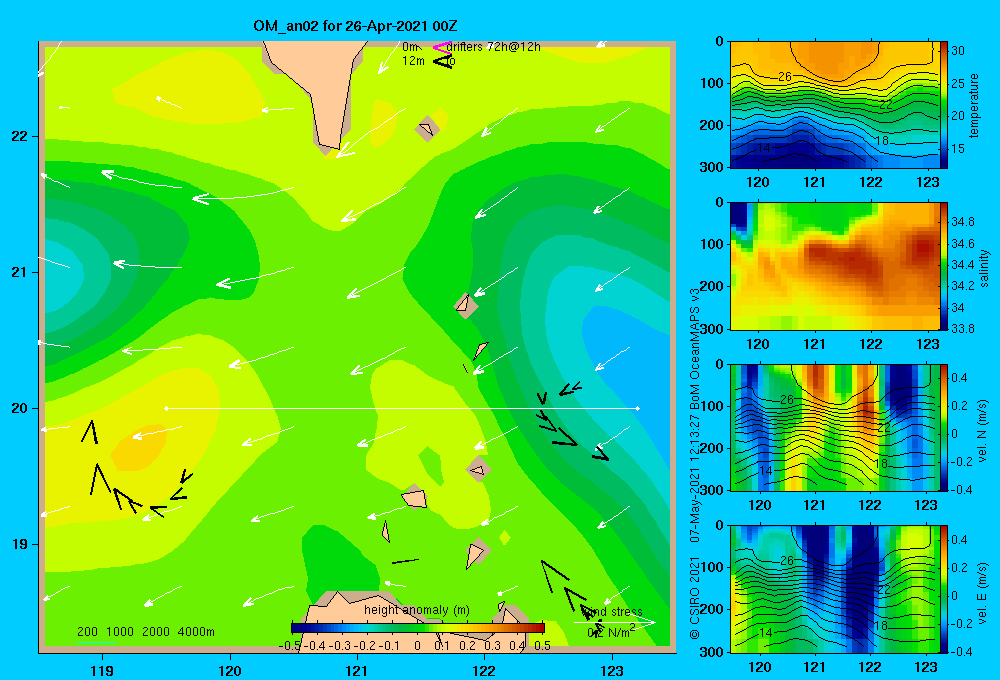Image resolution: width=1000 pixels, height=680 pixels.
Task: Click the '0.2 N/m²' wind stress value
Action: coord(611,632)
